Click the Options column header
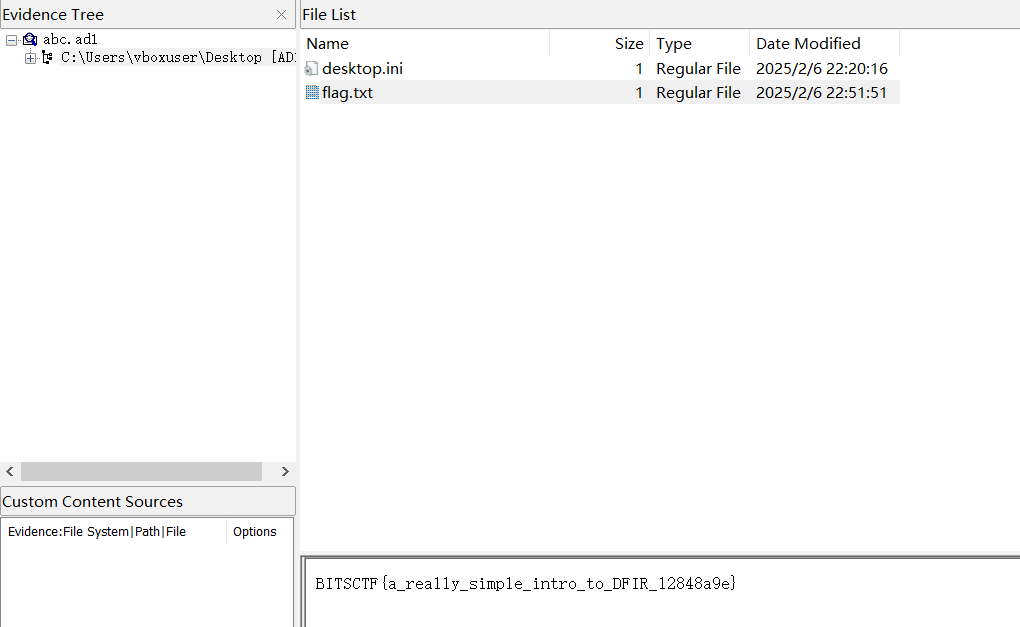1020x627 pixels. [x=255, y=532]
